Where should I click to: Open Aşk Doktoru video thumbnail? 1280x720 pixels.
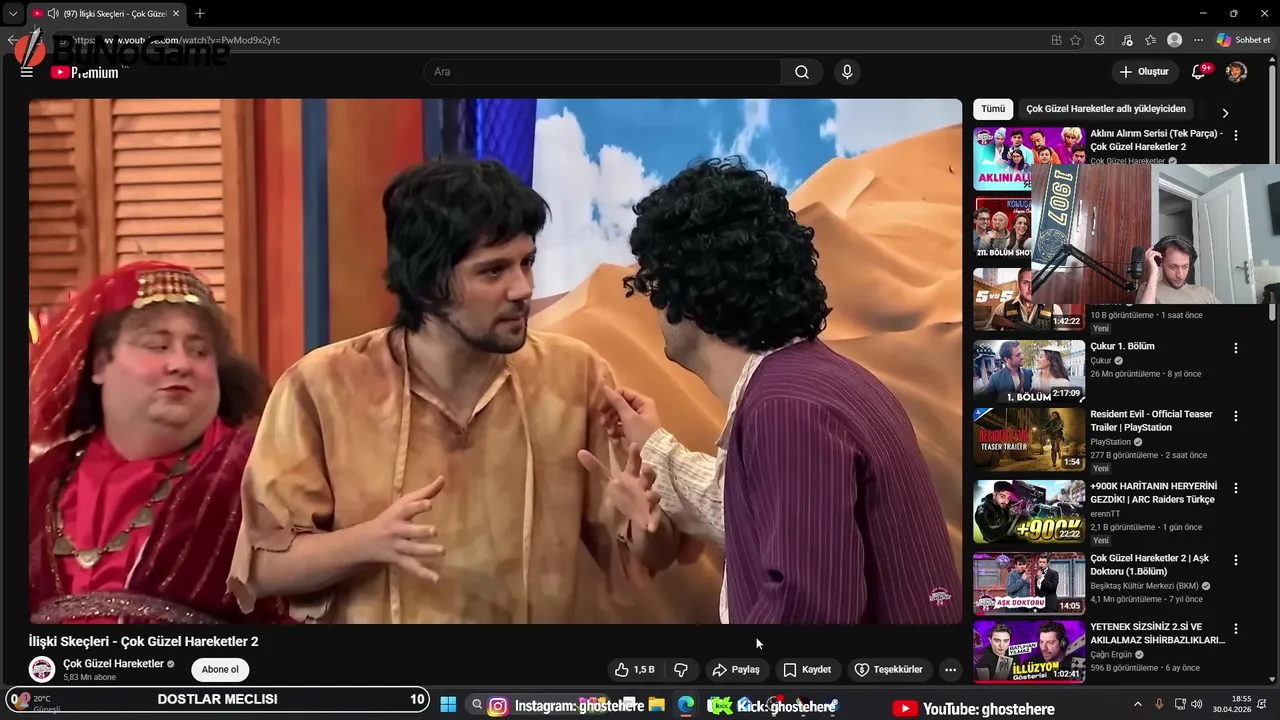point(1029,583)
